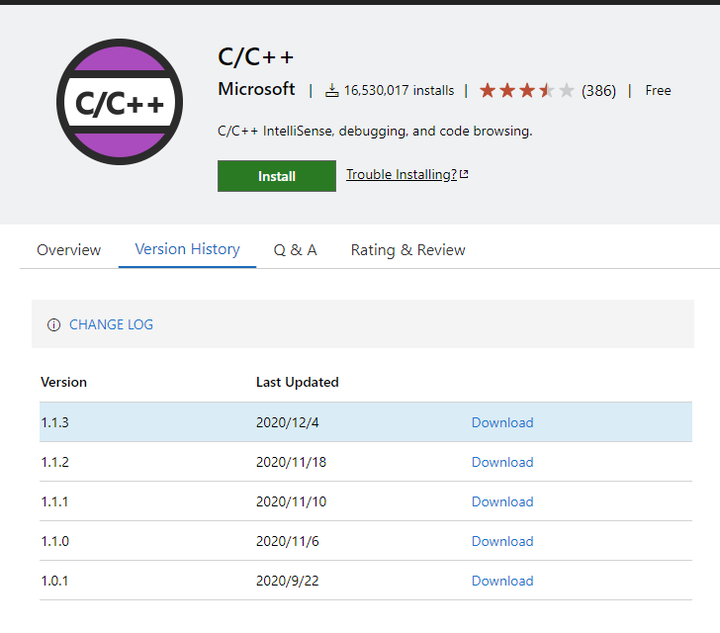Image resolution: width=720 pixels, height=633 pixels.
Task: Go to the Rating & Review tab
Action: pyautogui.click(x=408, y=250)
